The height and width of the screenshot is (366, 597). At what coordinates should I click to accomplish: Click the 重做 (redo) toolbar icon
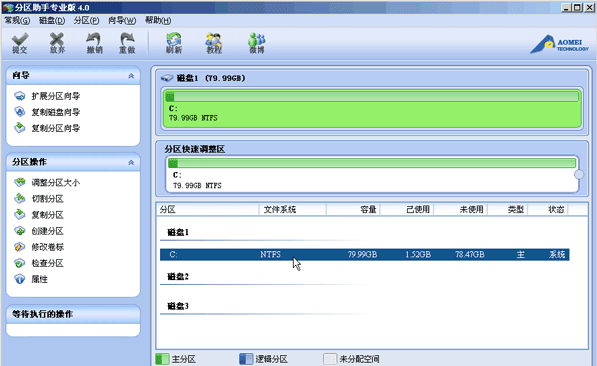(x=127, y=43)
